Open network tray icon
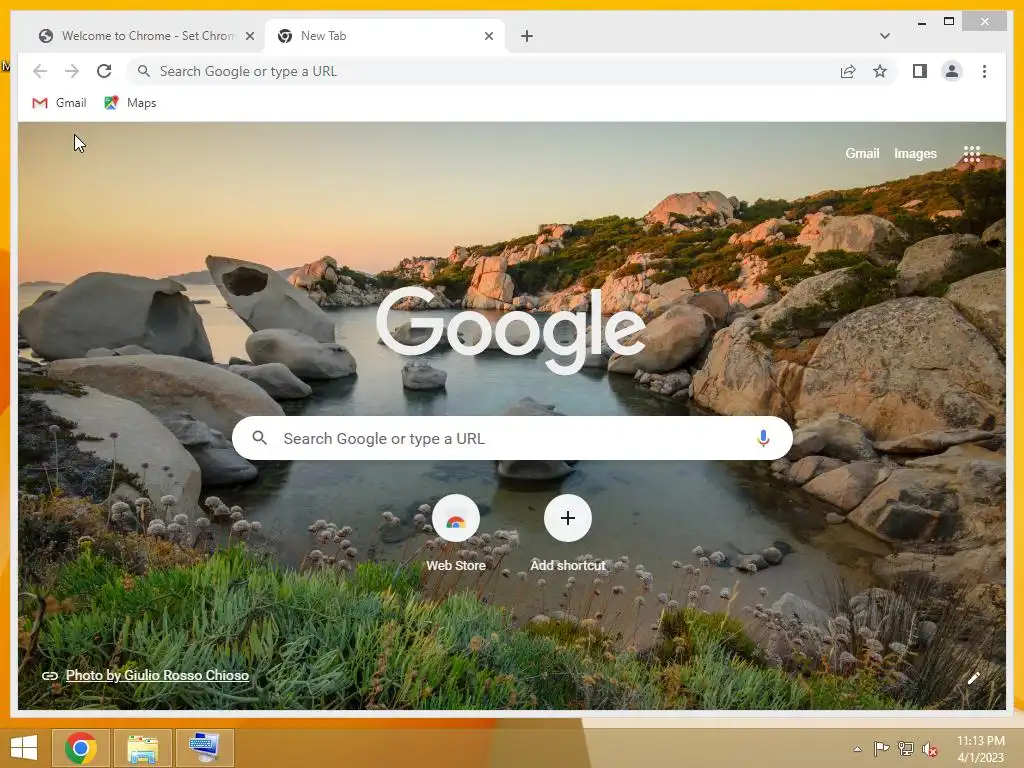The image size is (1024, 768). click(905, 749)
